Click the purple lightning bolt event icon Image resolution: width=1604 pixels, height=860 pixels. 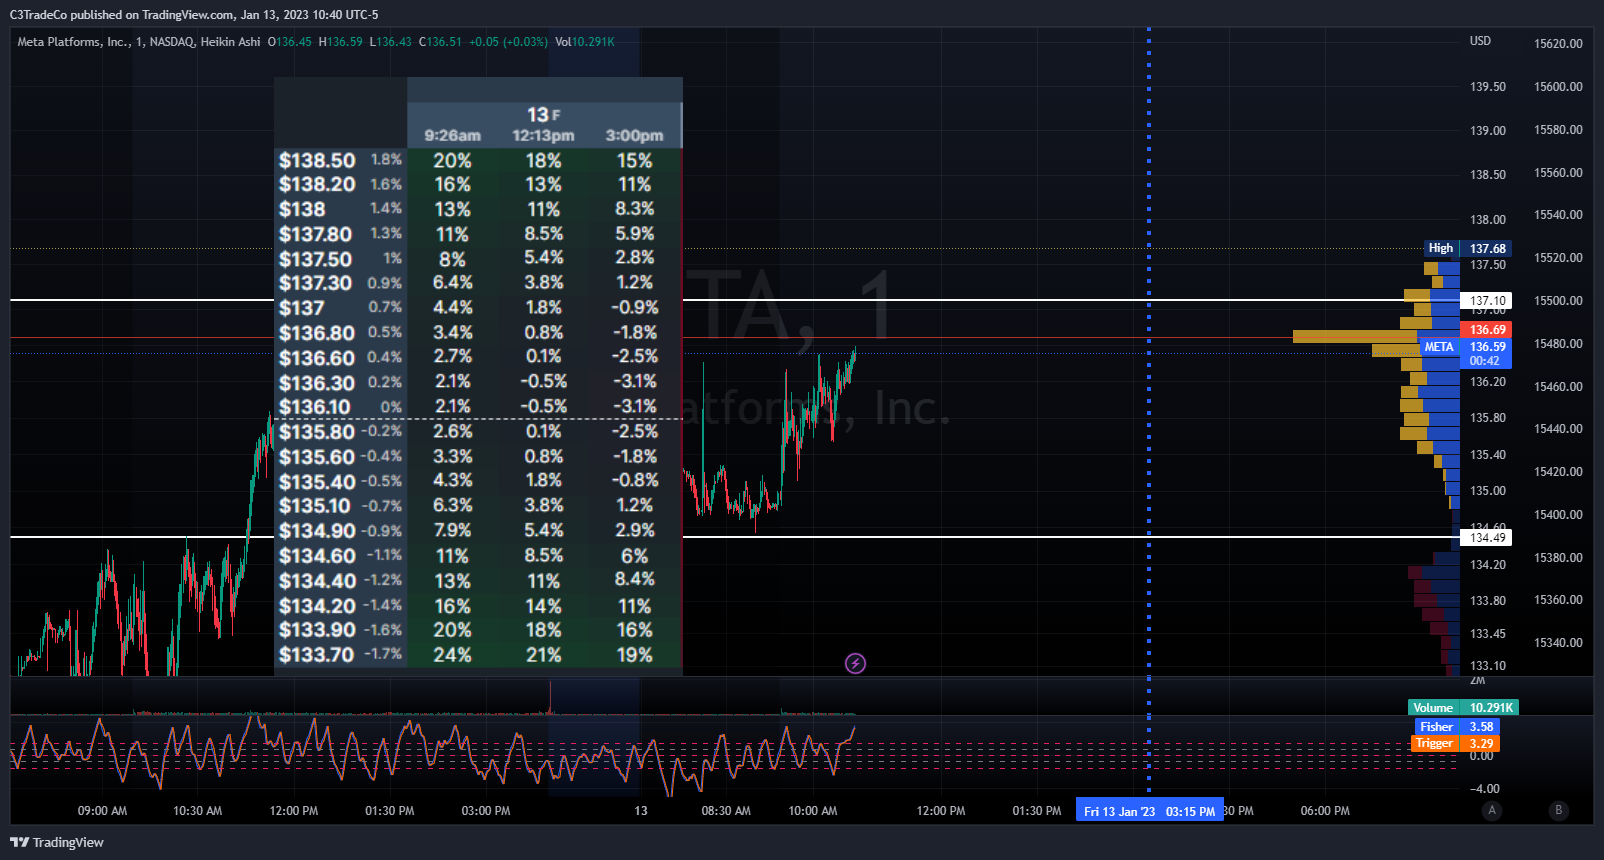pos(855,663)
